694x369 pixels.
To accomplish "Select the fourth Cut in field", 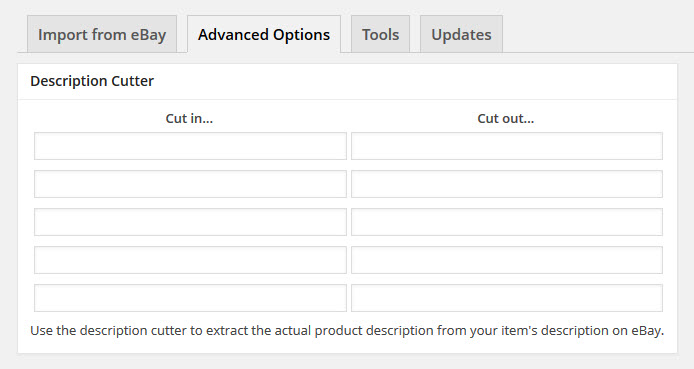I will coord(190,260).
